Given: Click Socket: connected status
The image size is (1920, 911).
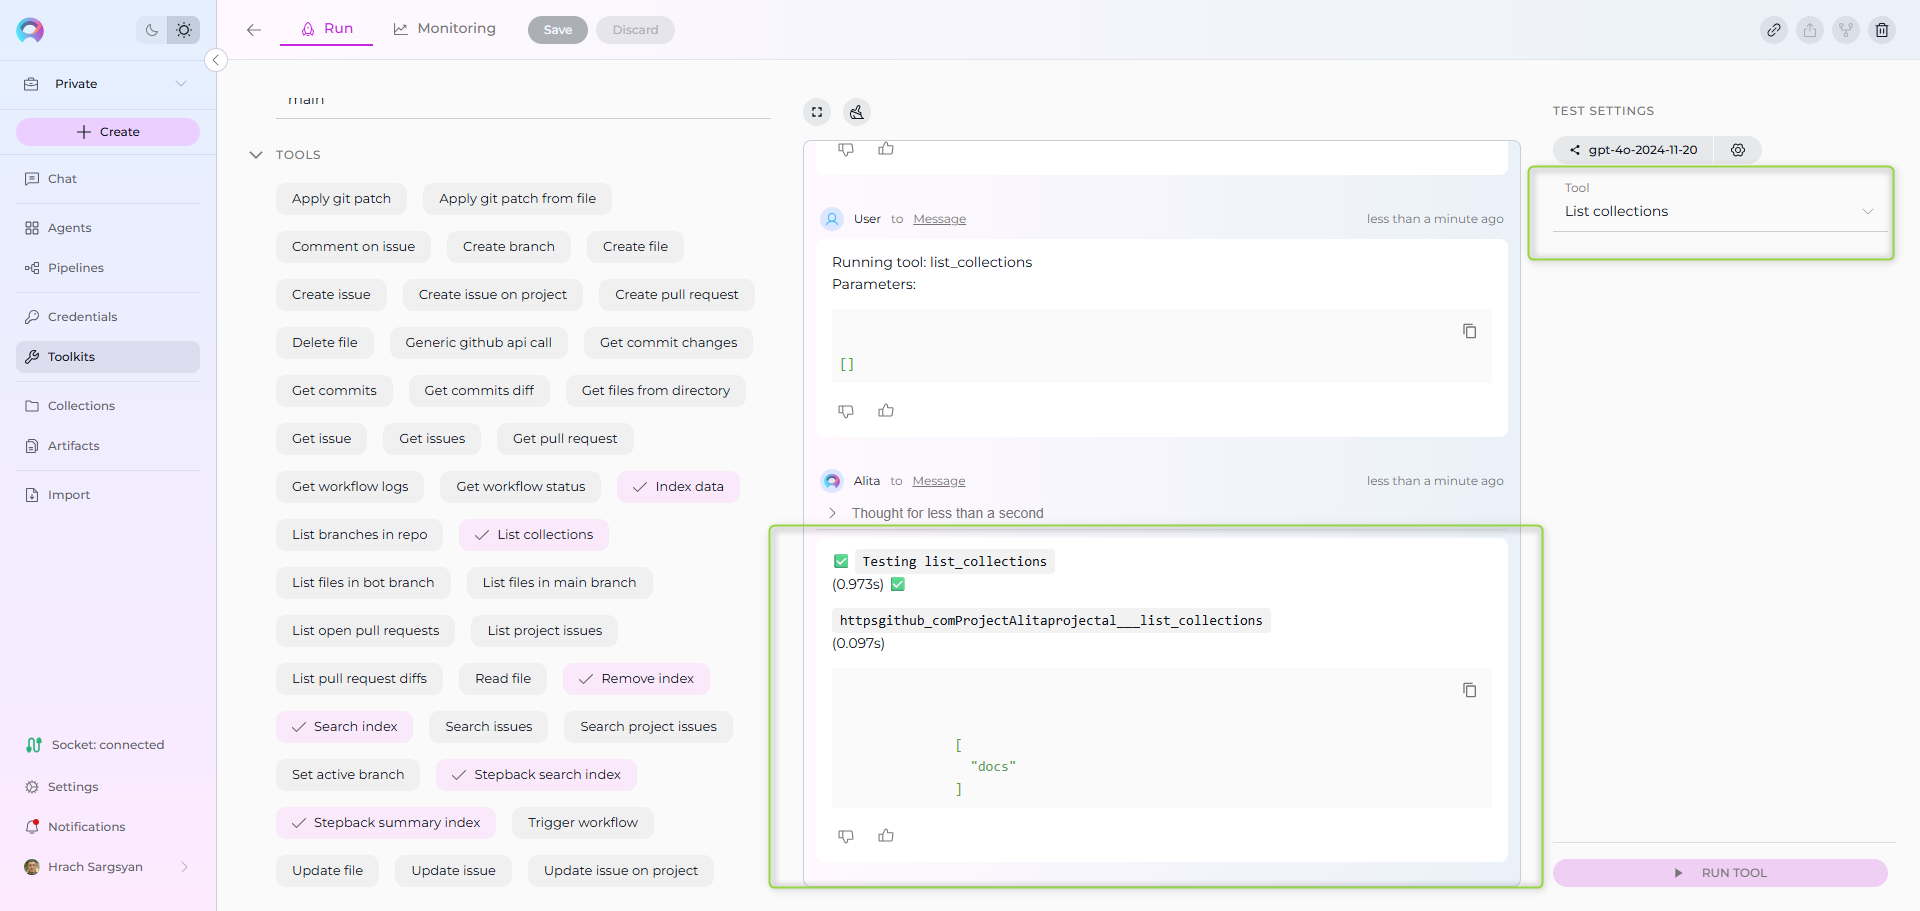Looking at the screenshot, I should tap(95, 745).
